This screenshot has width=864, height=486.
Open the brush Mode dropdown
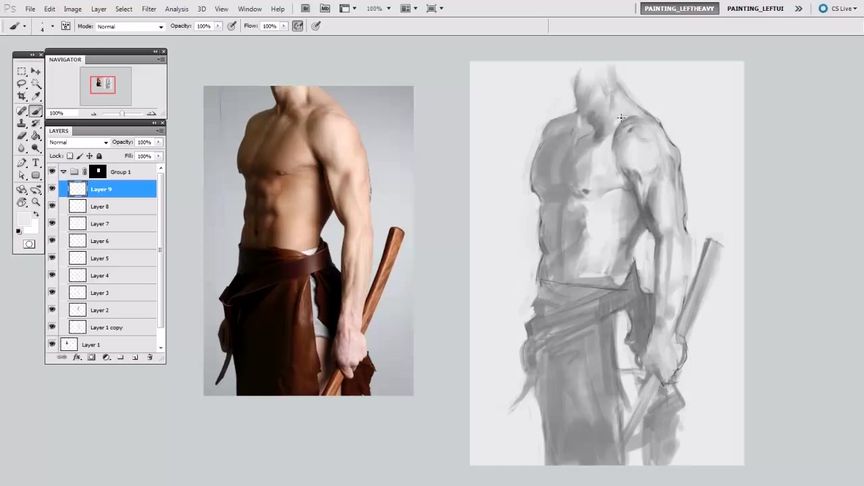(x=130, y=26)
